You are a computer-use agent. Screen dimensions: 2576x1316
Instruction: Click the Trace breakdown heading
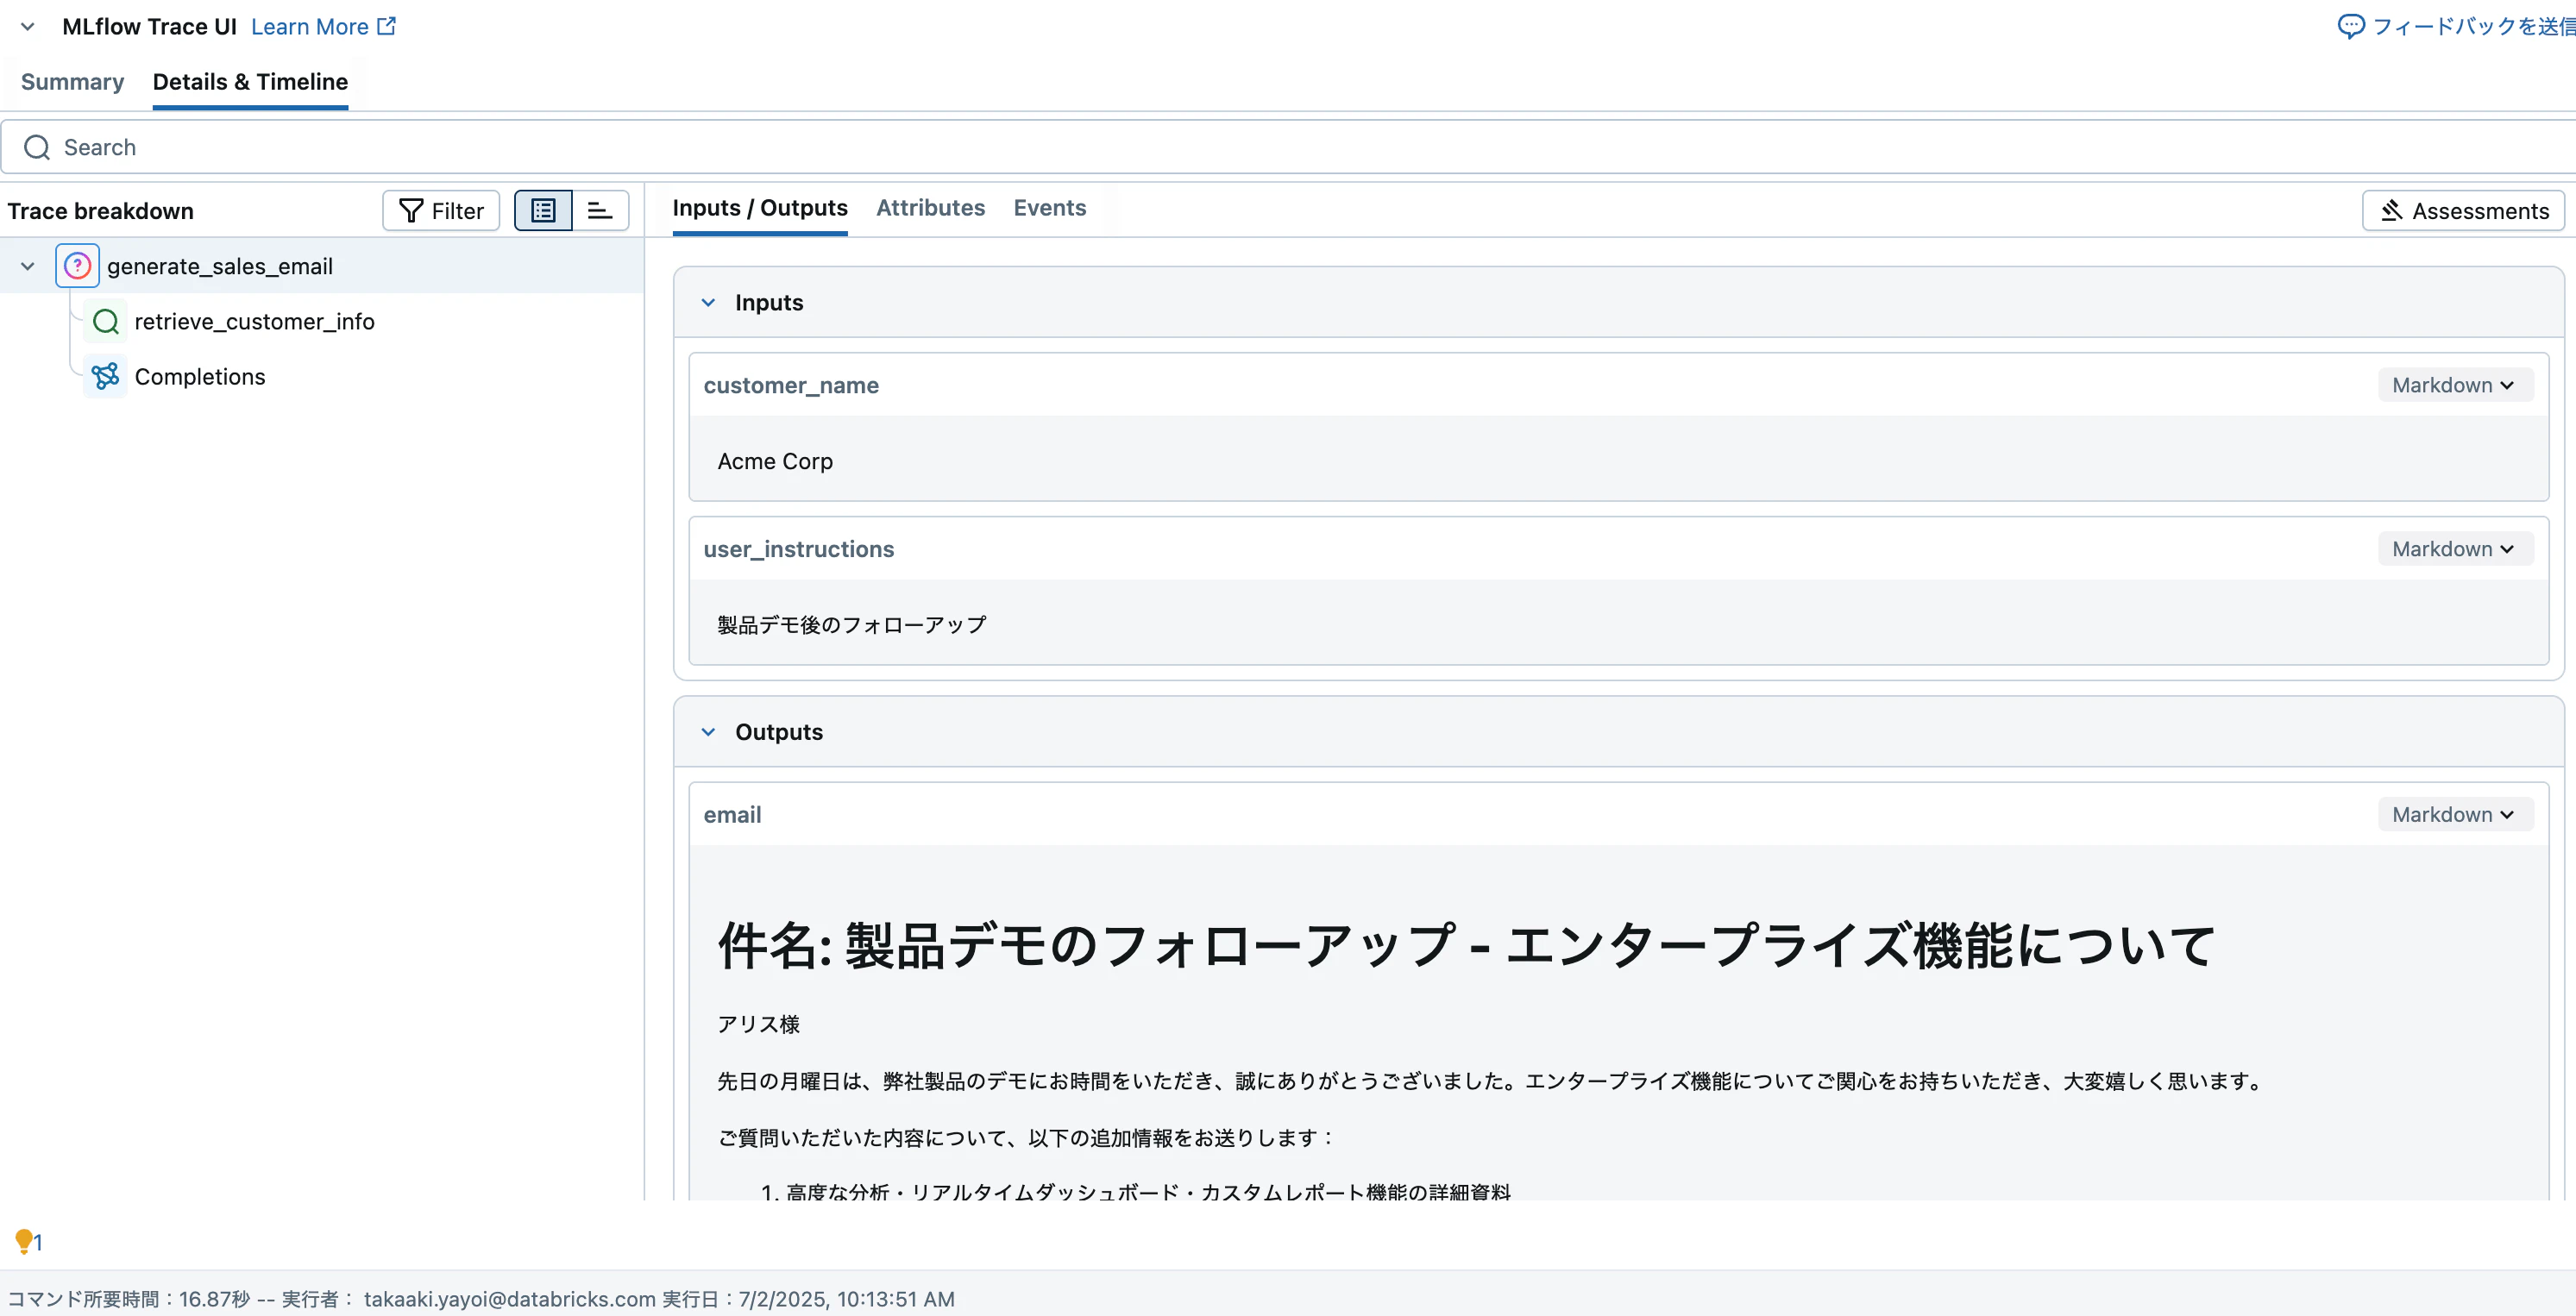click(x=101, y=211)
